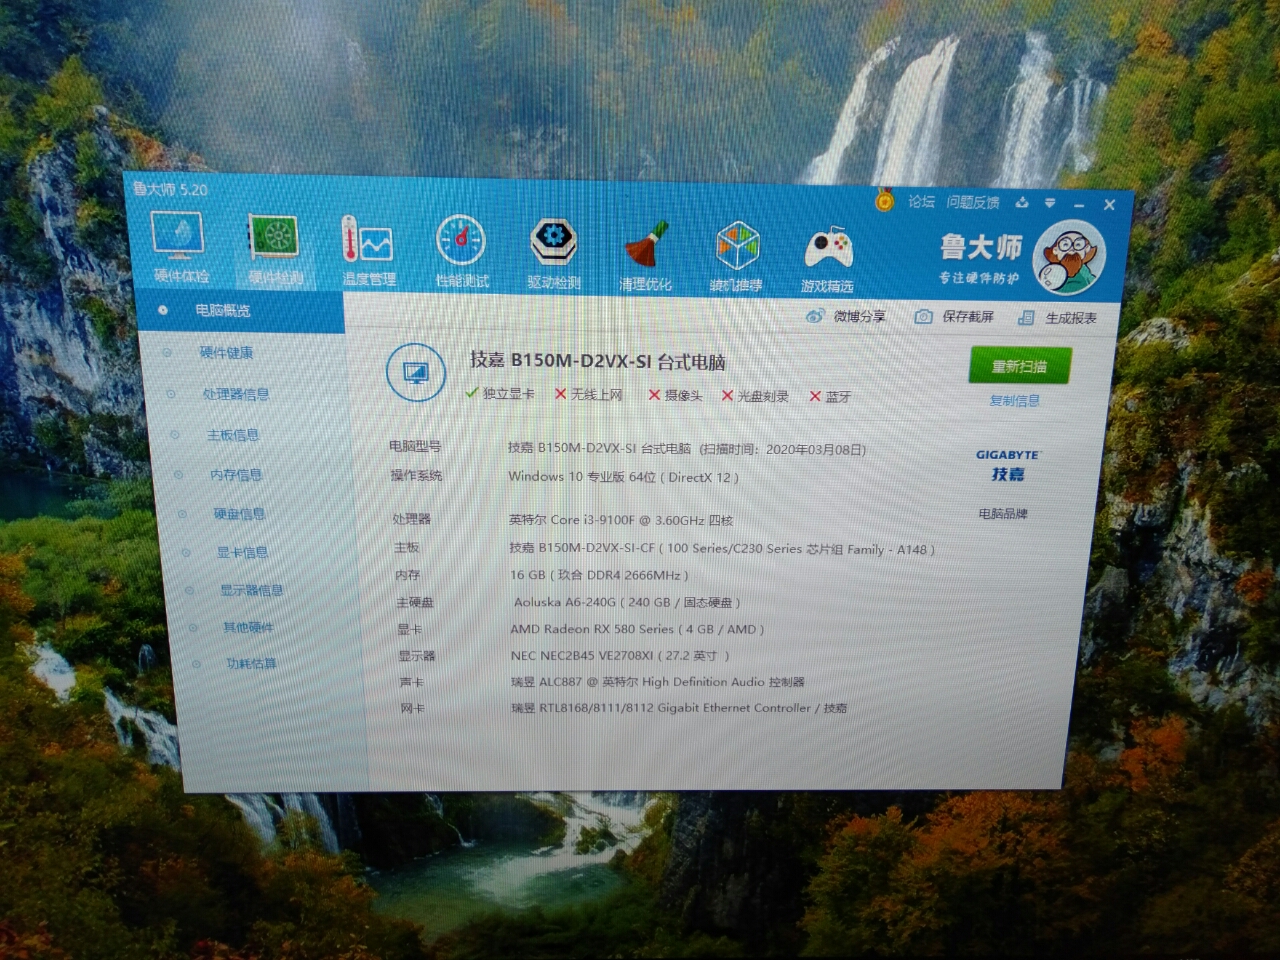
Task: Click the 电脑品牌 label under logo
Action: (x=1003, y=514)
